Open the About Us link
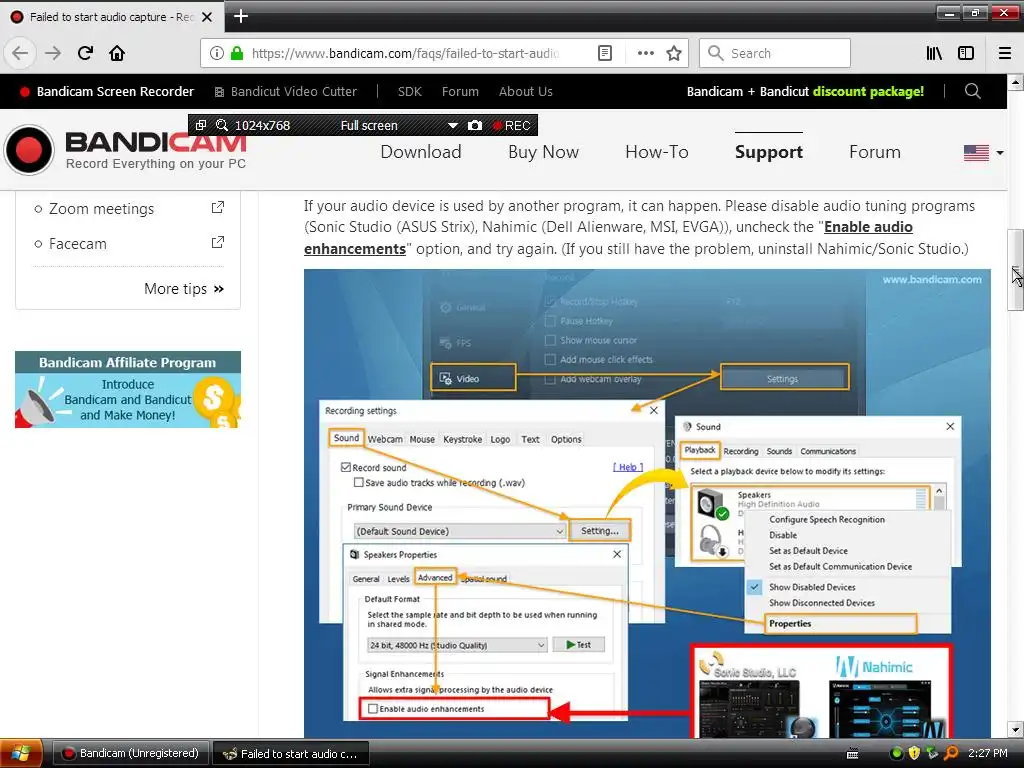The height and width of the screenshot is (768, 1024). [526, 91]
